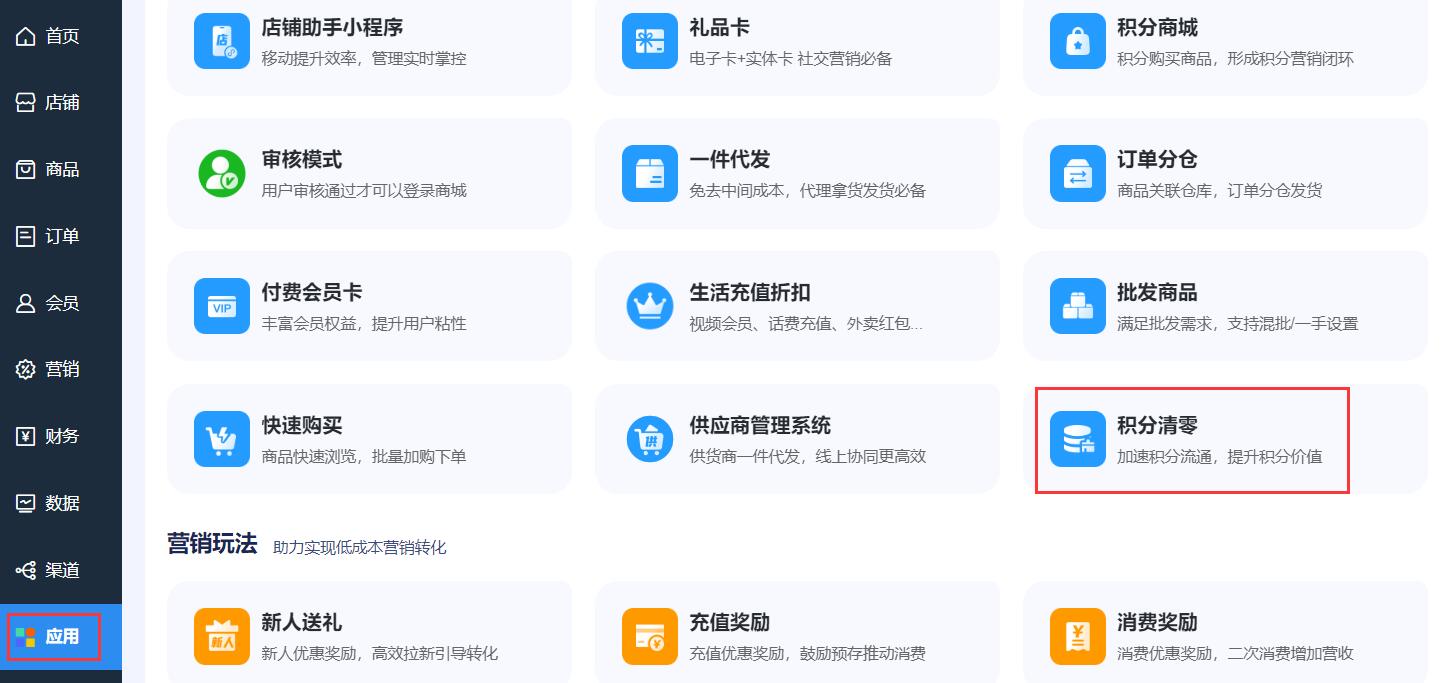Open the 生活充值折扣 title link

[750, 292]
